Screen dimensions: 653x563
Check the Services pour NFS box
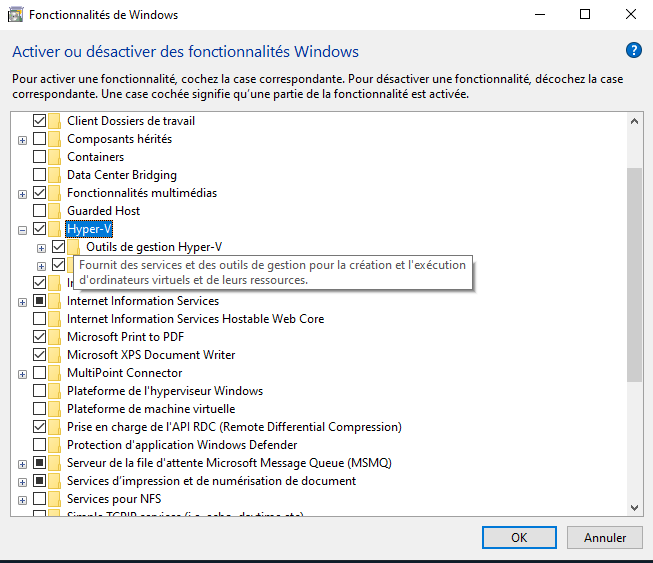(x=40, y=498)
